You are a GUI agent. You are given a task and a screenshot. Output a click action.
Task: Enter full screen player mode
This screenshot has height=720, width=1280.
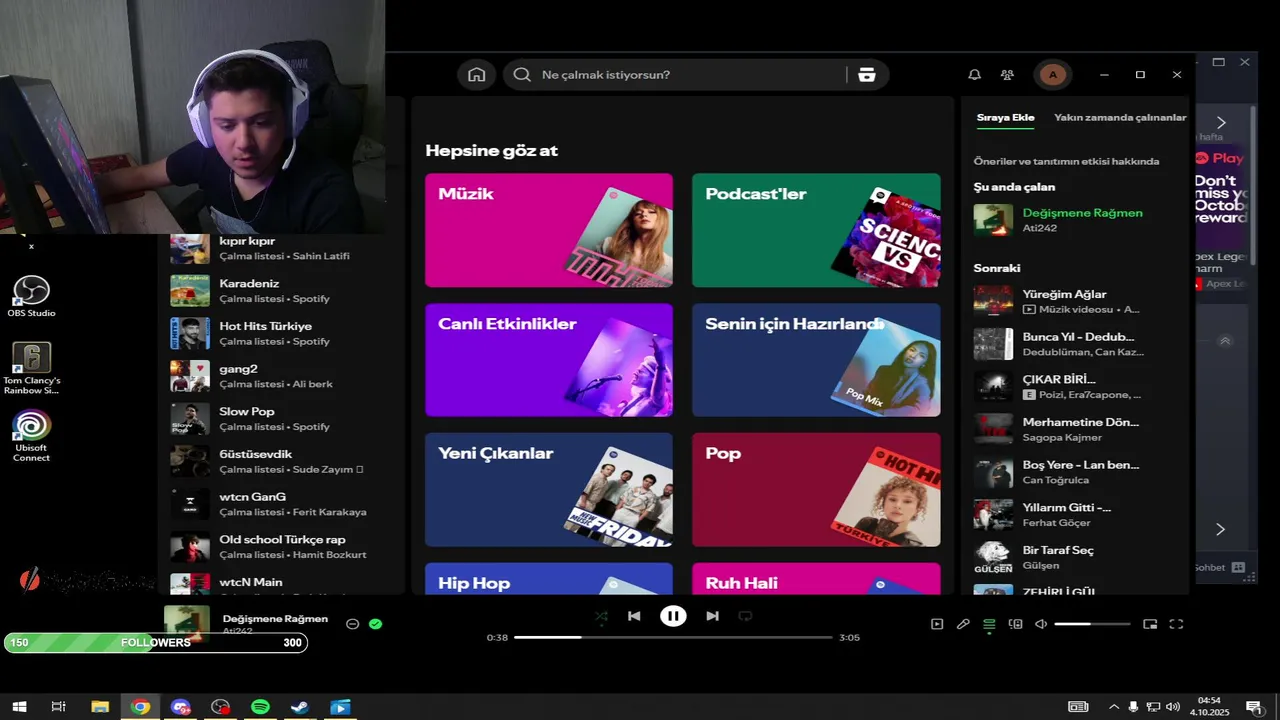pyautogui.click(x=1176, y=624)
